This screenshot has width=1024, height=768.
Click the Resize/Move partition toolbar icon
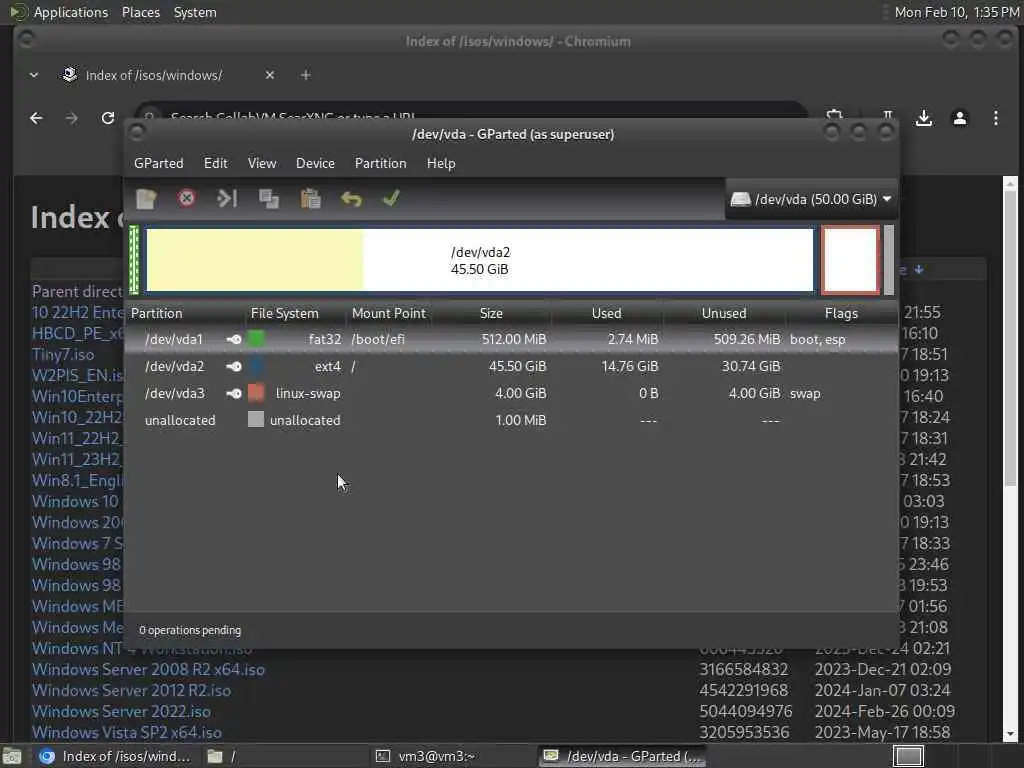227,198
